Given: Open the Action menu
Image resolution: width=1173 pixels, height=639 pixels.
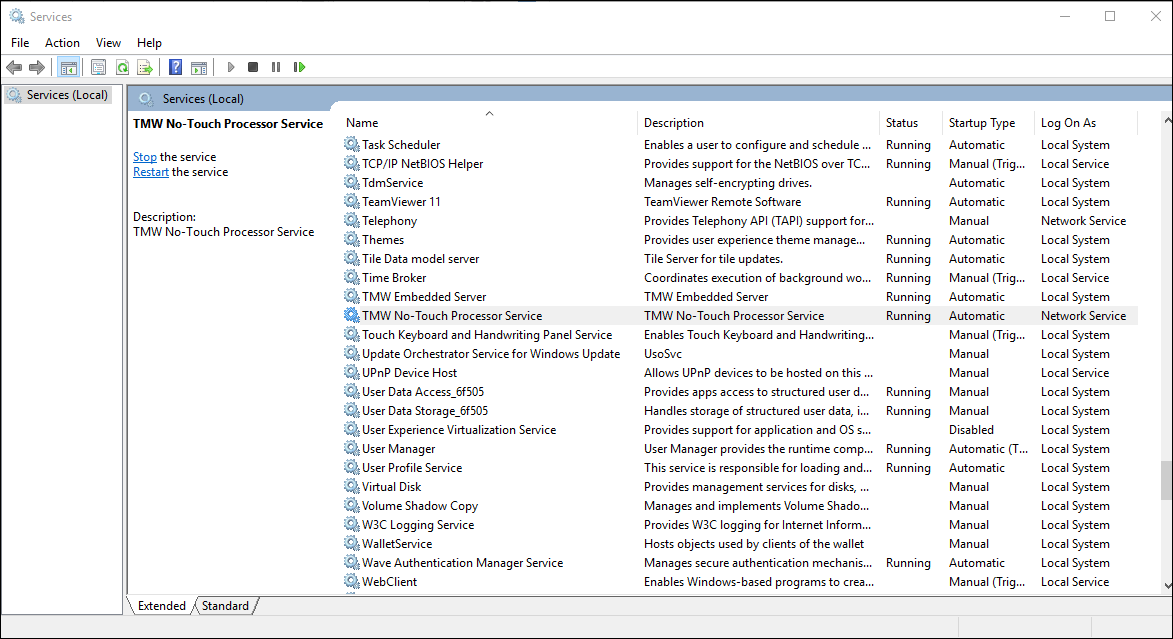Looking at the screenshot, I should tap(62, 43).
